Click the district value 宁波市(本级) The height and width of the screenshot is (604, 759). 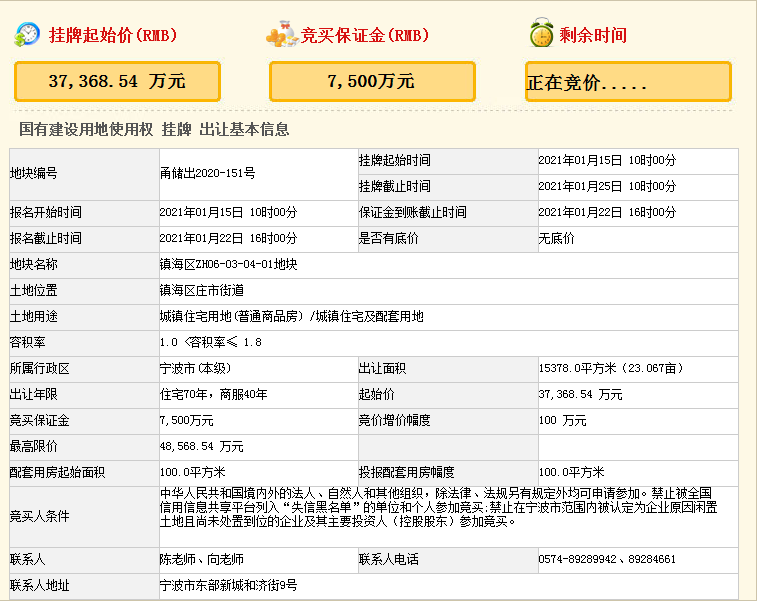point(194,368)
